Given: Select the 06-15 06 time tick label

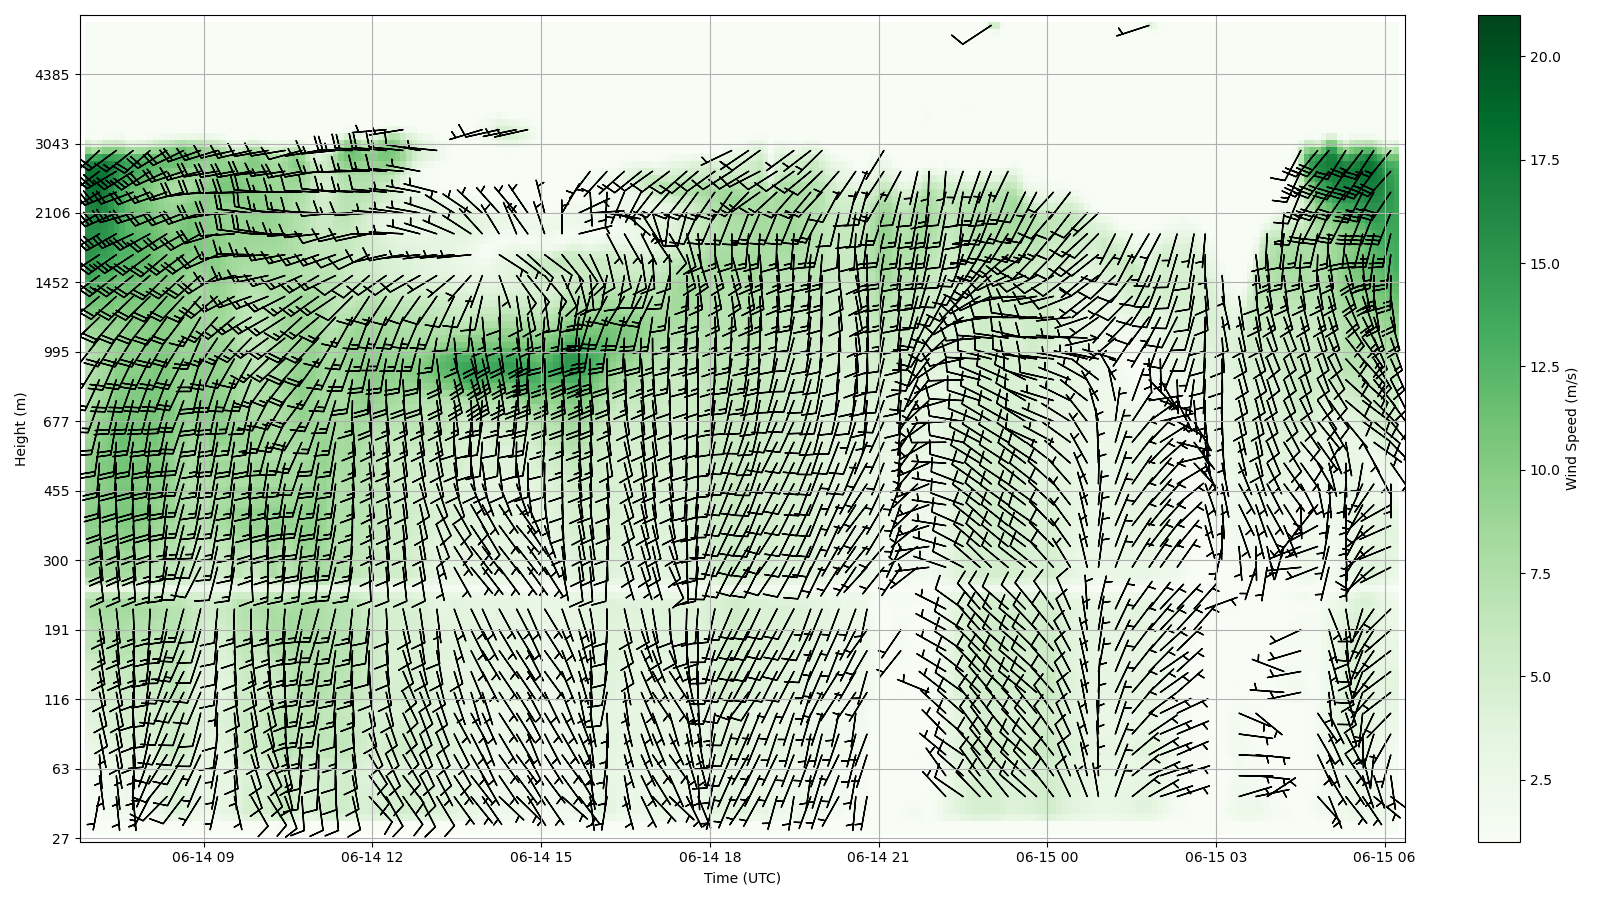Looking at the screenshot, I should 1385,857.
